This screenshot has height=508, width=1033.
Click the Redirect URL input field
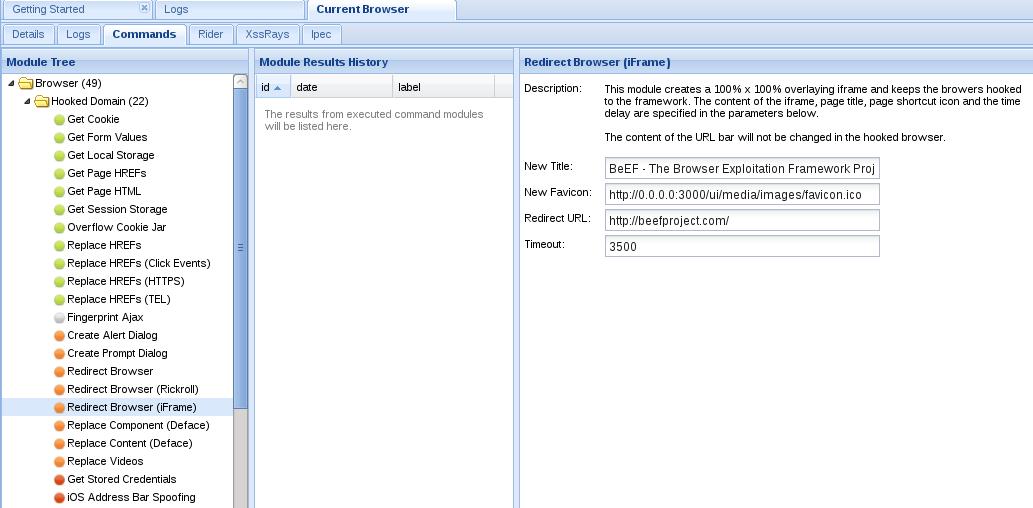pyautogui.click(x=741, y=220)
